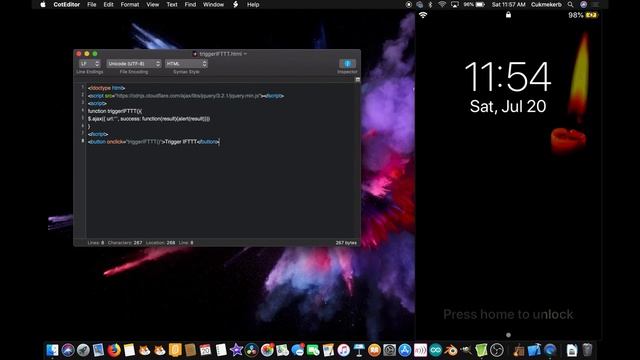The width and height of the screenshot is (640, 360).
Task: Open App Store from the dock
Action: pos(405,350)
